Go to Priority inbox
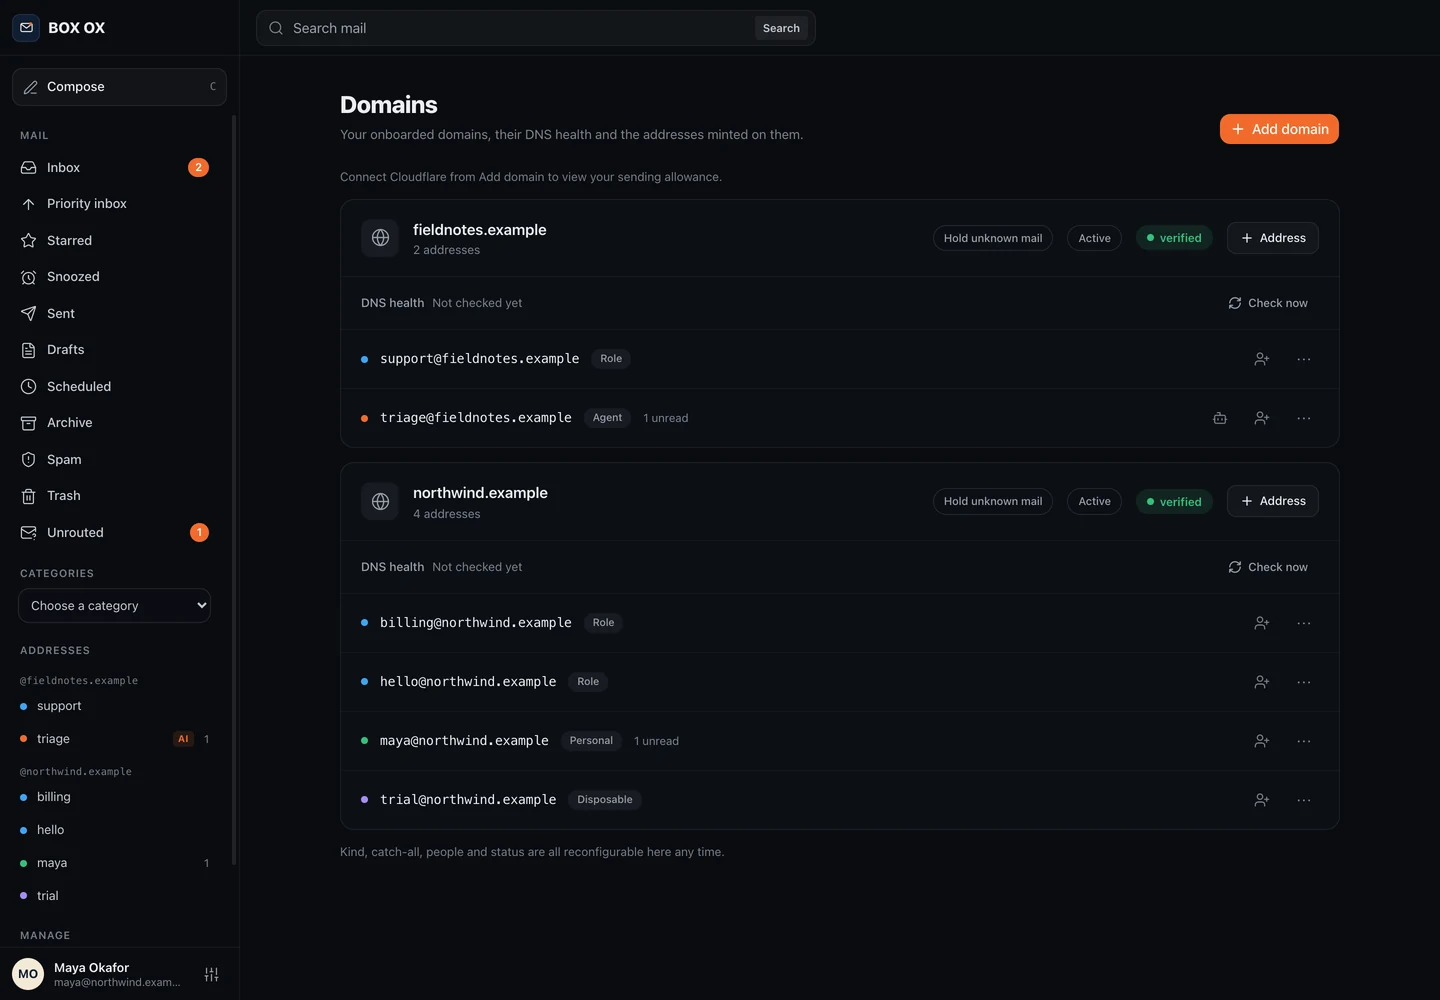1440x1000 pixels. tap(115, 204)
